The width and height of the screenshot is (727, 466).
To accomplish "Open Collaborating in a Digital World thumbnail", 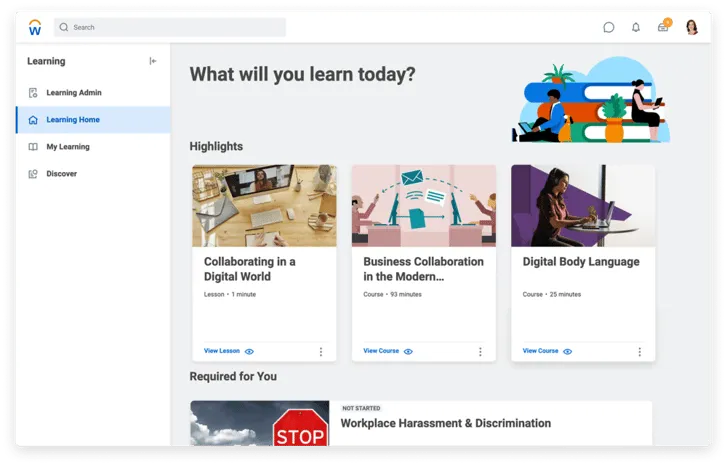I will (264, 205).
